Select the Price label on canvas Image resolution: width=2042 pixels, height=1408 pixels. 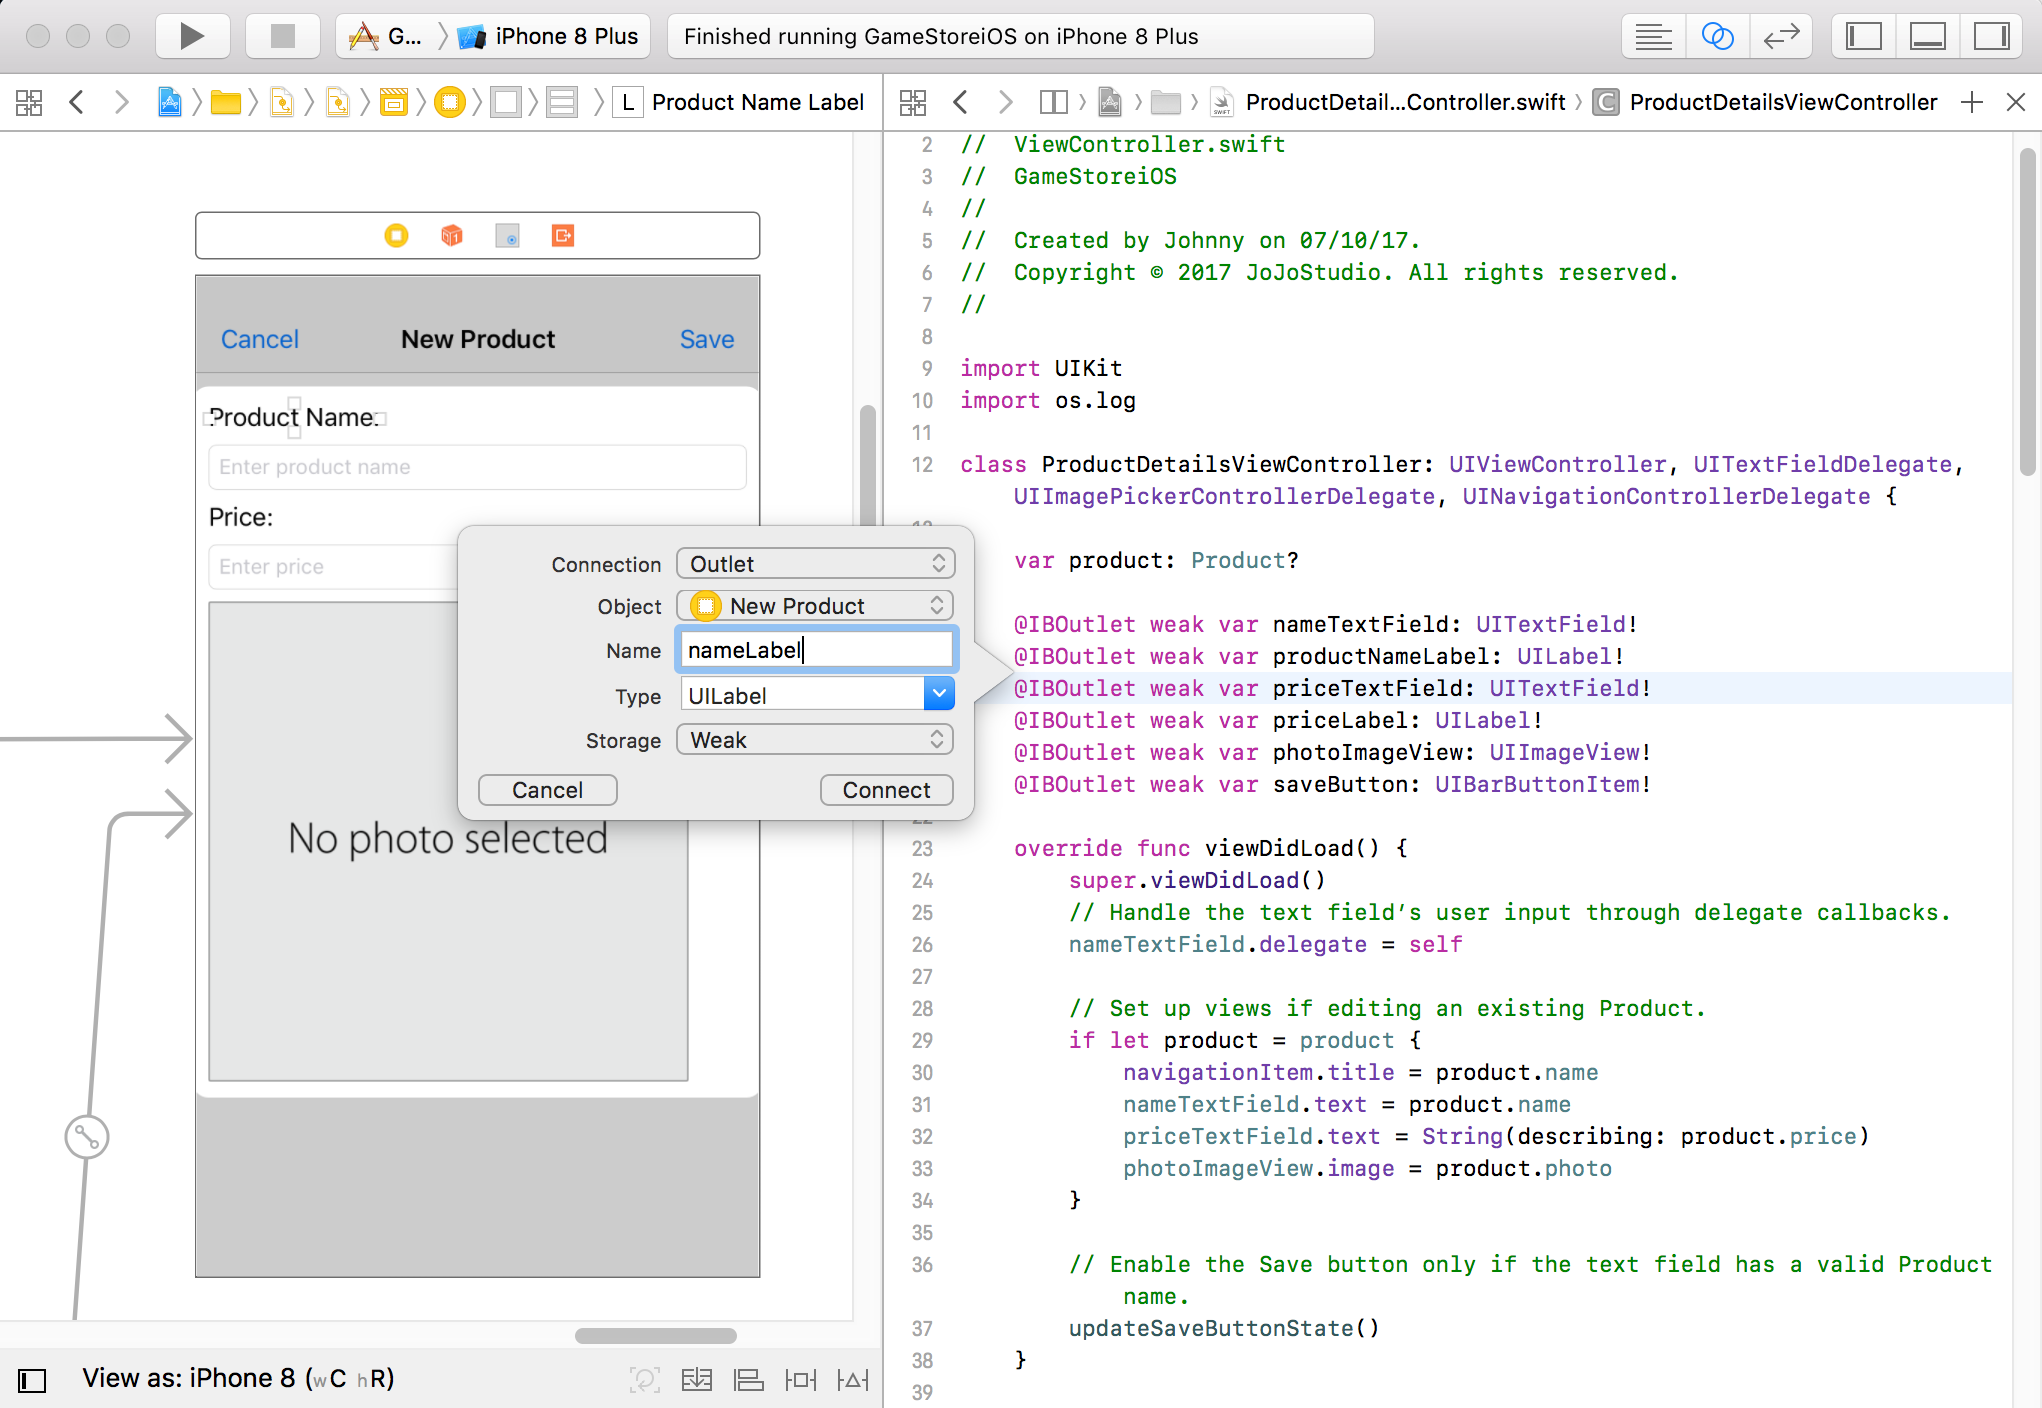click(241, 518)
